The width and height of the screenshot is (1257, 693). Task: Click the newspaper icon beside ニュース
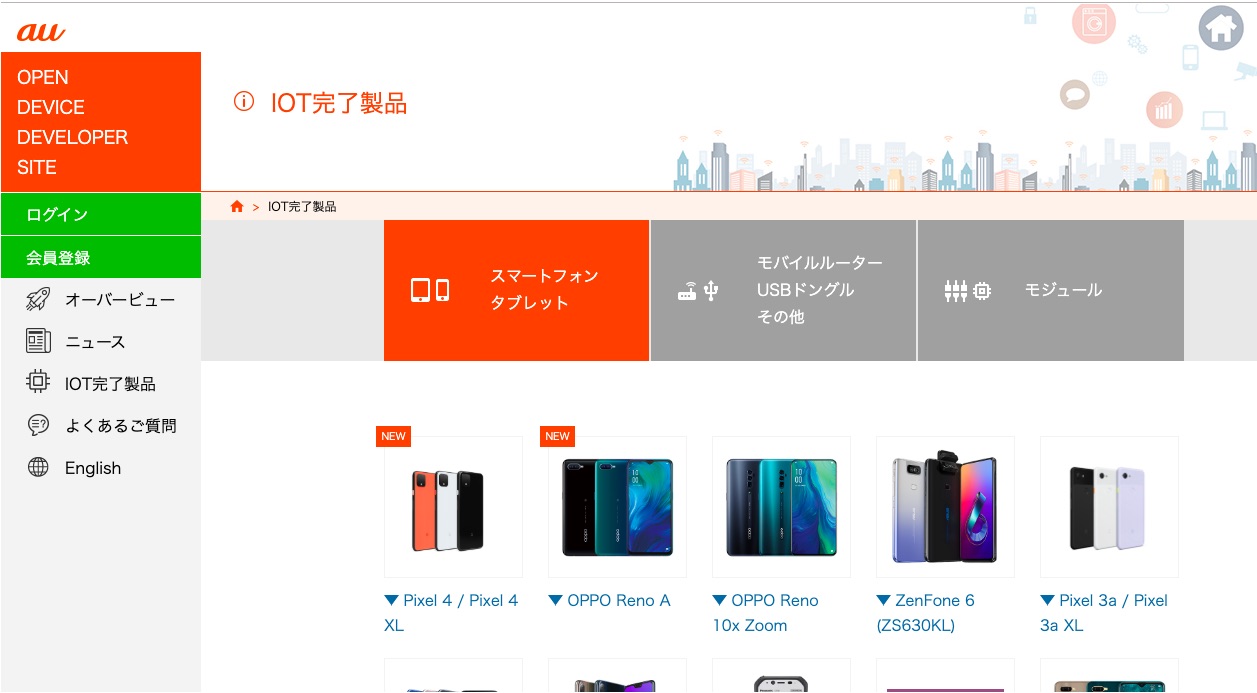[38, 341]
